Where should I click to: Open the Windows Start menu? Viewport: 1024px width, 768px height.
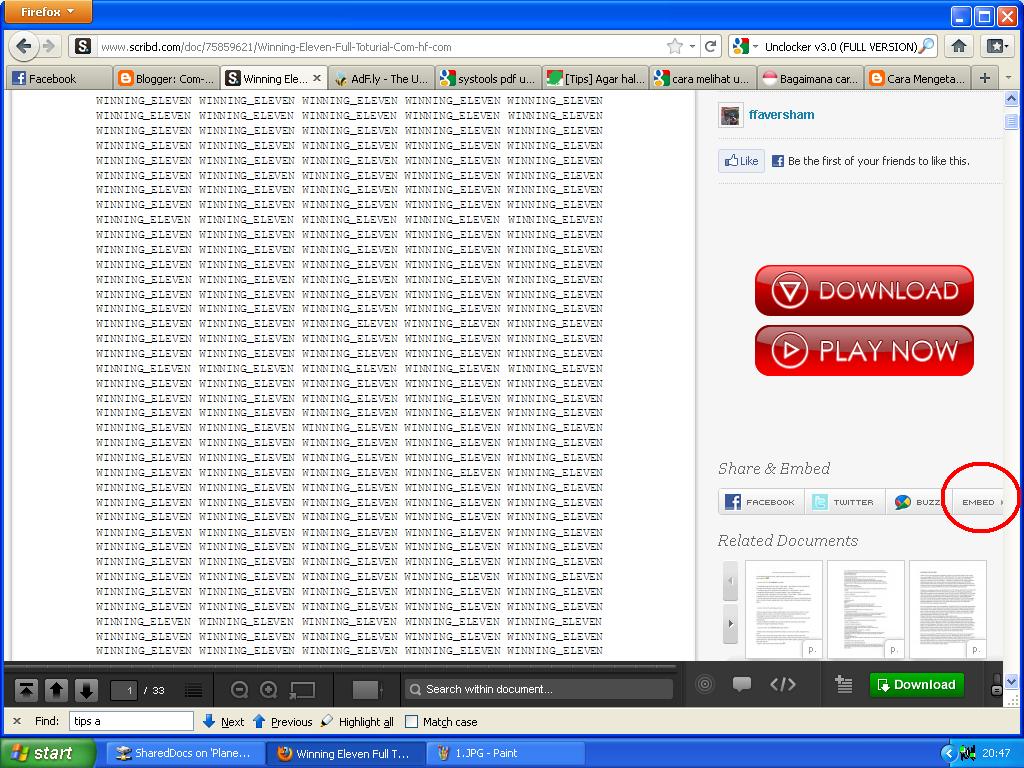(x=47, y=753)
